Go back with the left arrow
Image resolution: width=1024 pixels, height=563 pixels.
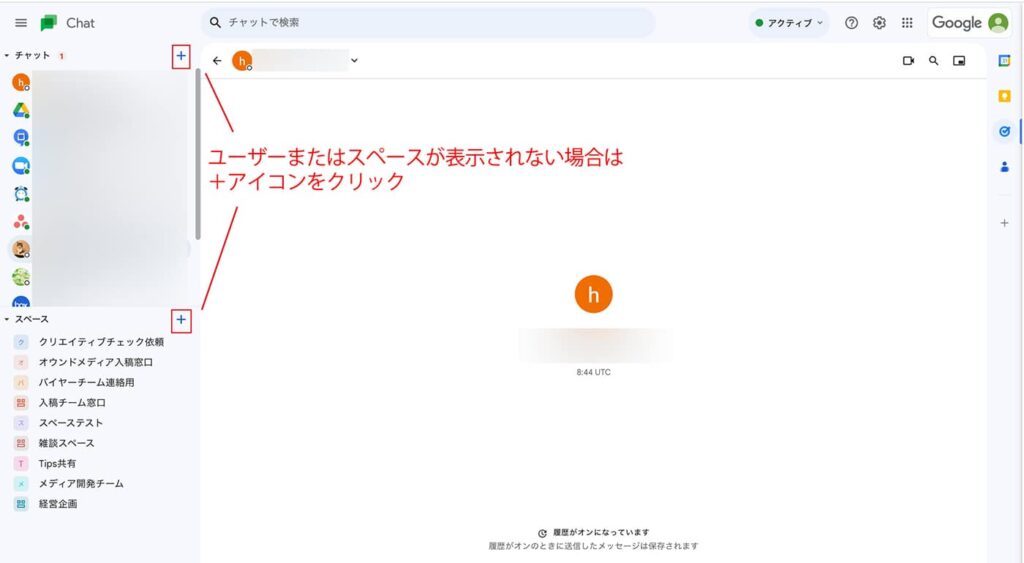point(217,61)
